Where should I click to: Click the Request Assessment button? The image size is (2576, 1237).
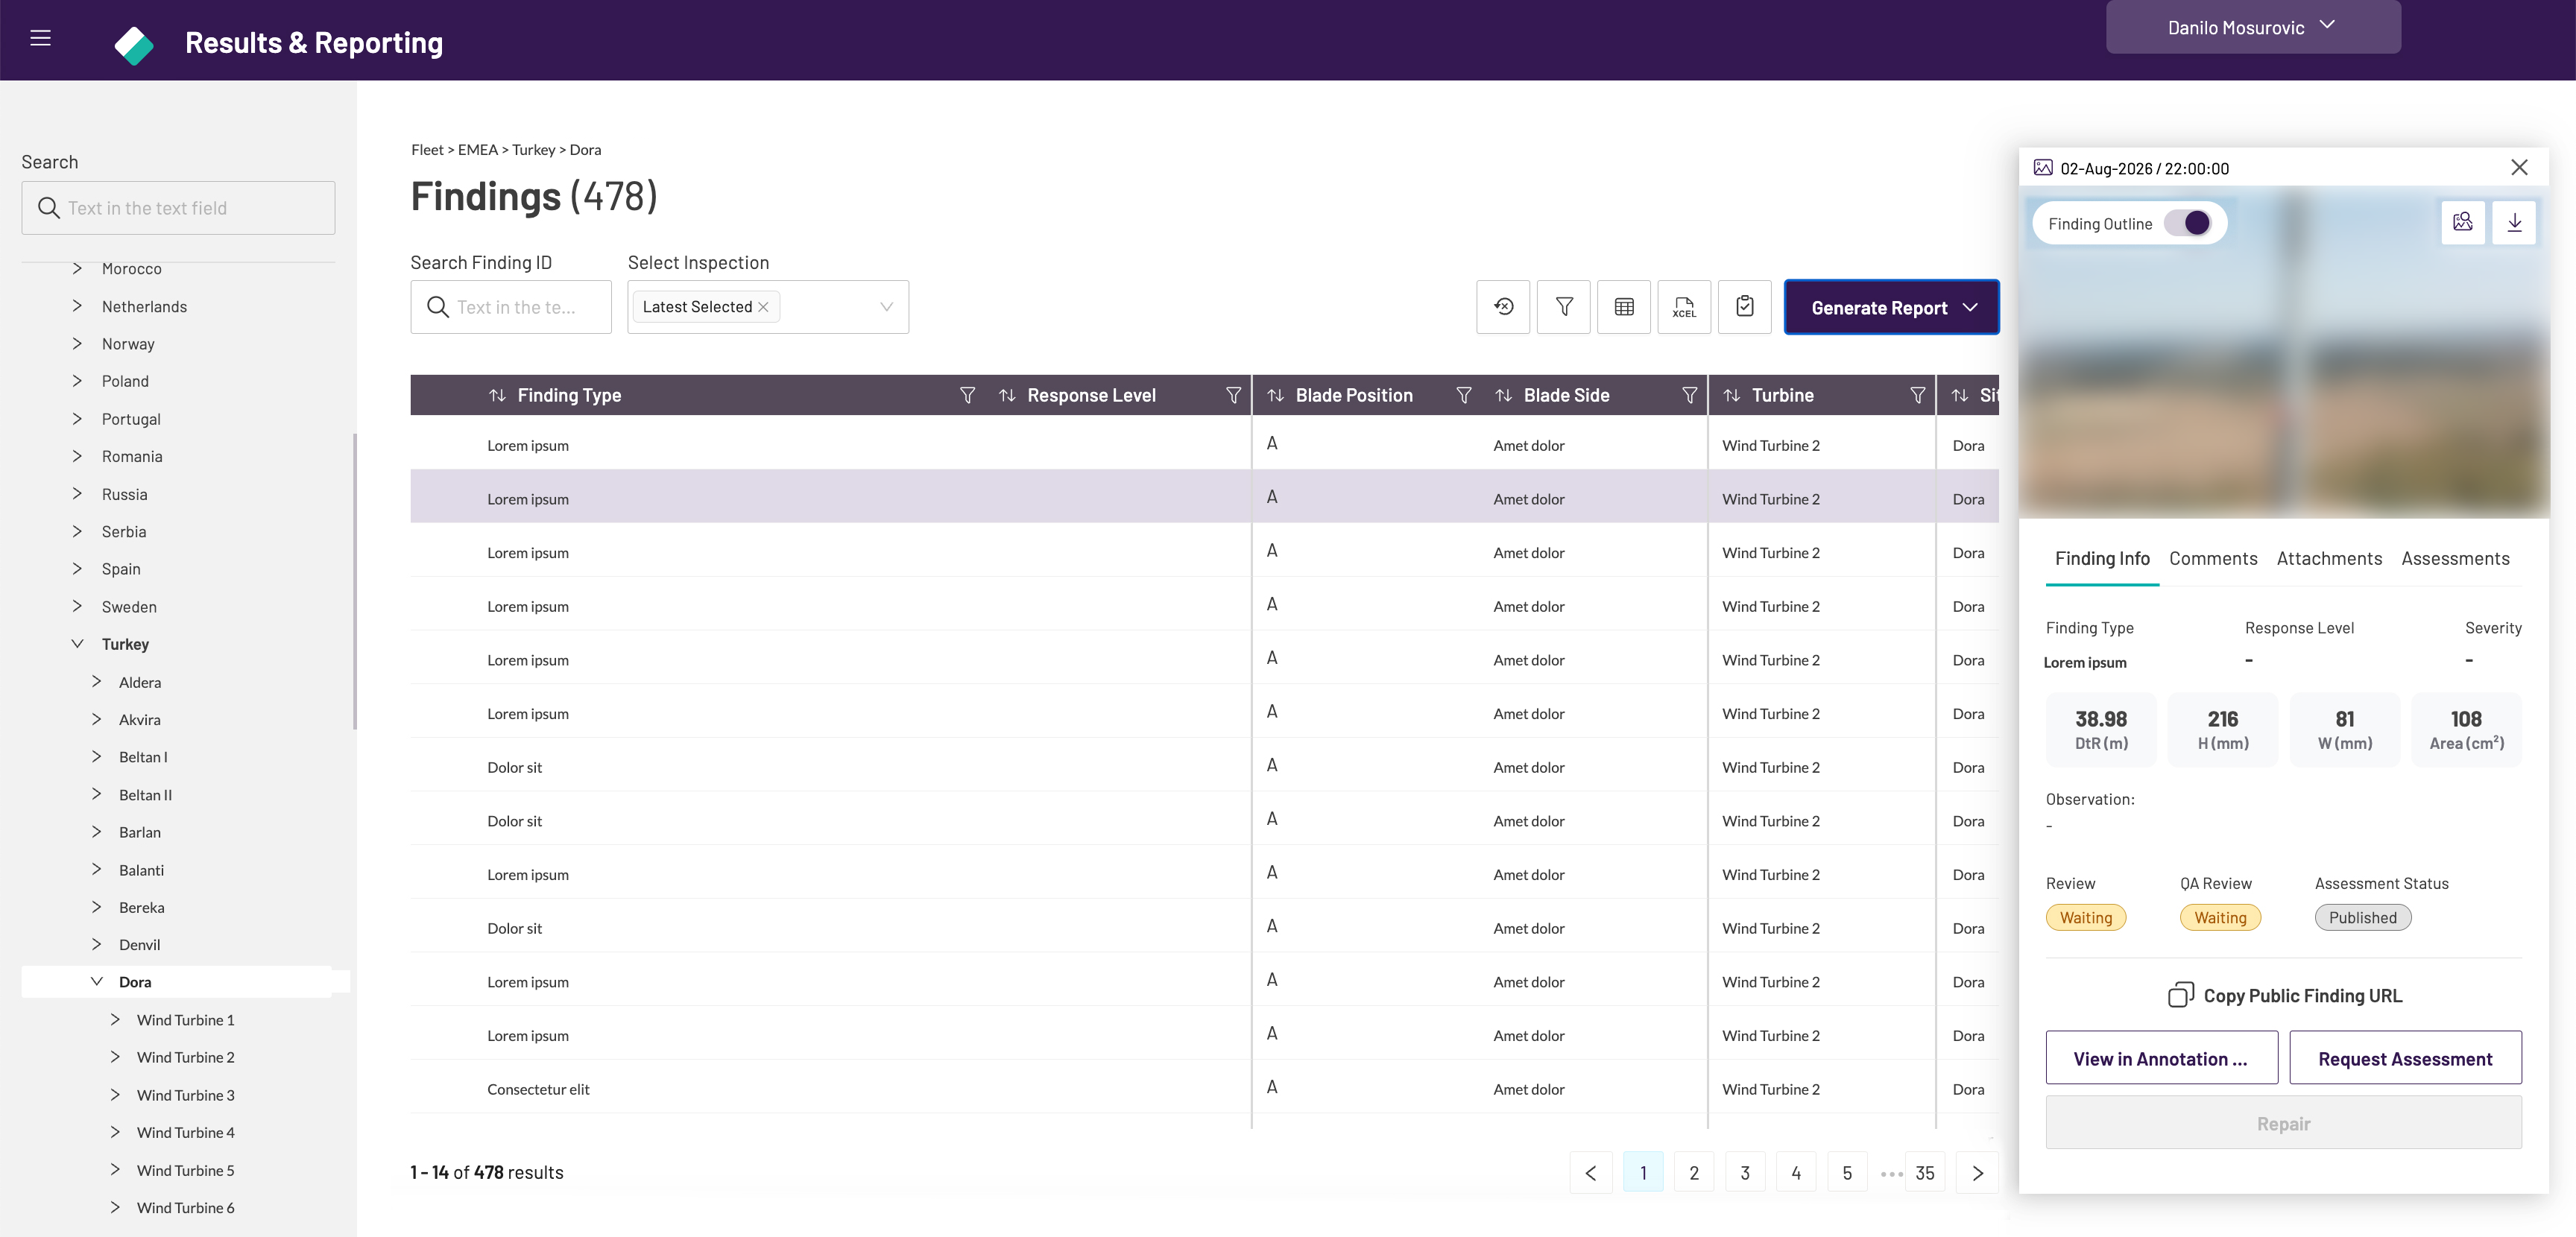2405,1058
